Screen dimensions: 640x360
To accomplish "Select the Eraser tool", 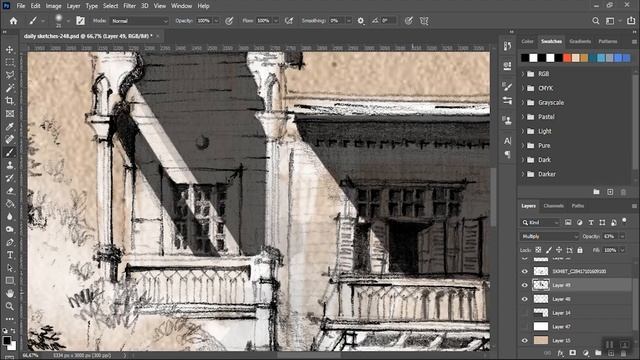I will point(10,191).
